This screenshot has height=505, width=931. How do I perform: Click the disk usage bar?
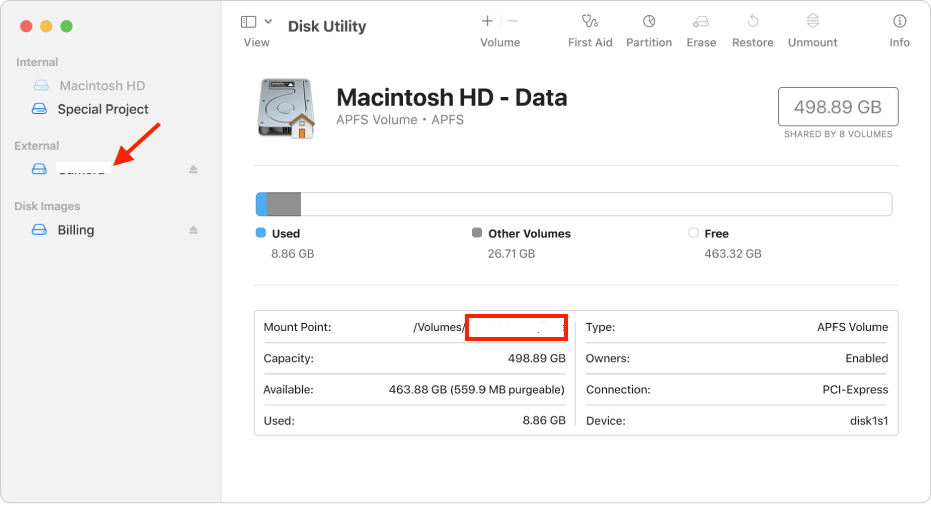click(x=574, y=204)
